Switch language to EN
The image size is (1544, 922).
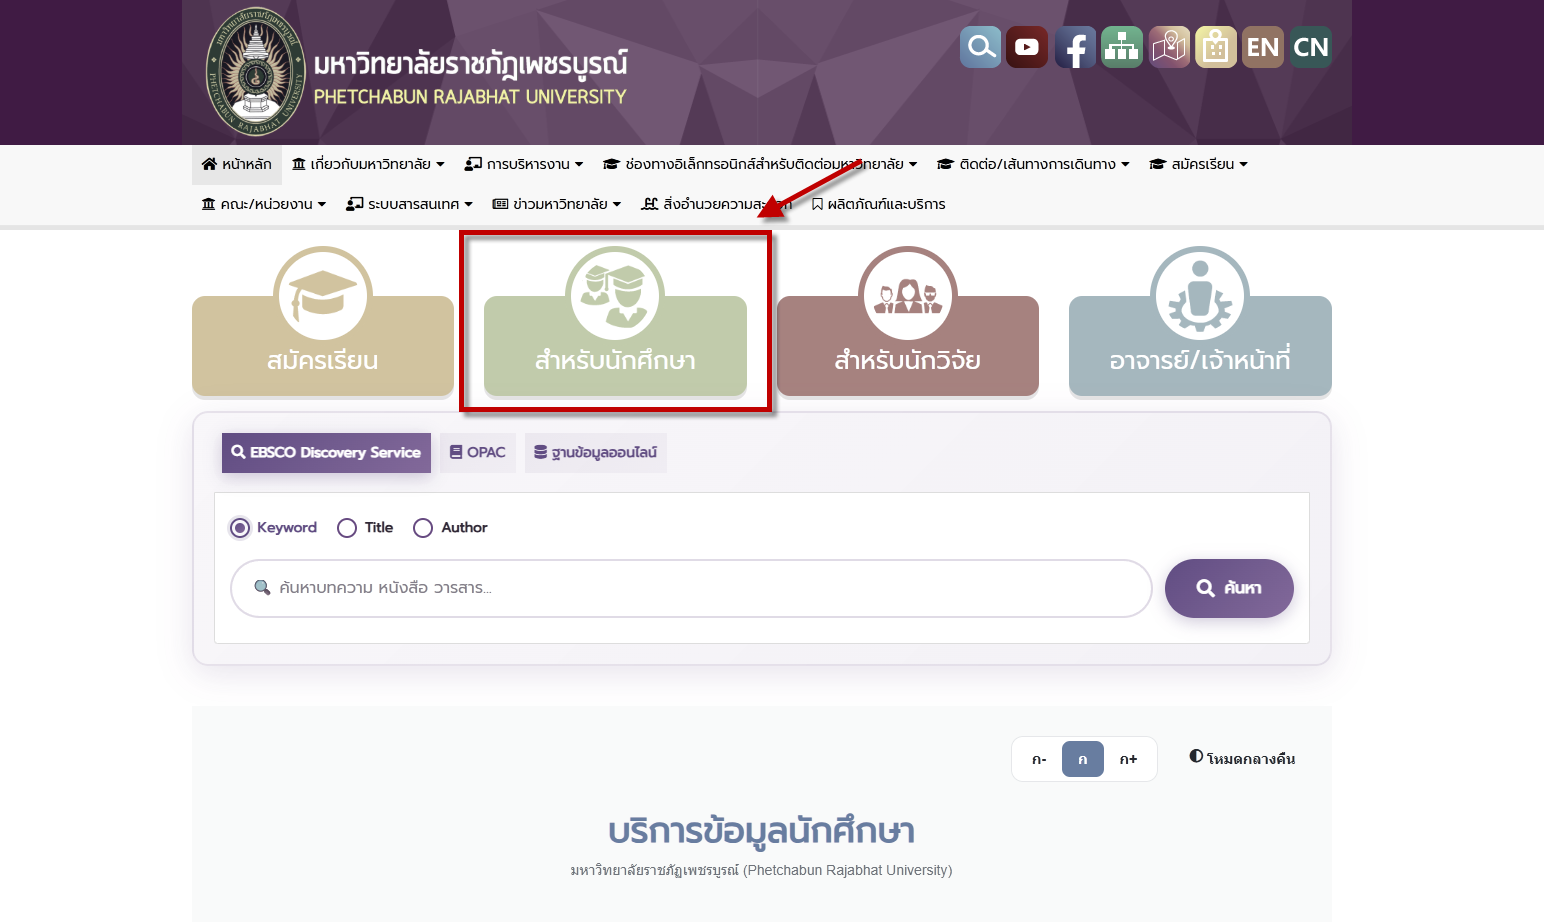[x=1263, y=47]
